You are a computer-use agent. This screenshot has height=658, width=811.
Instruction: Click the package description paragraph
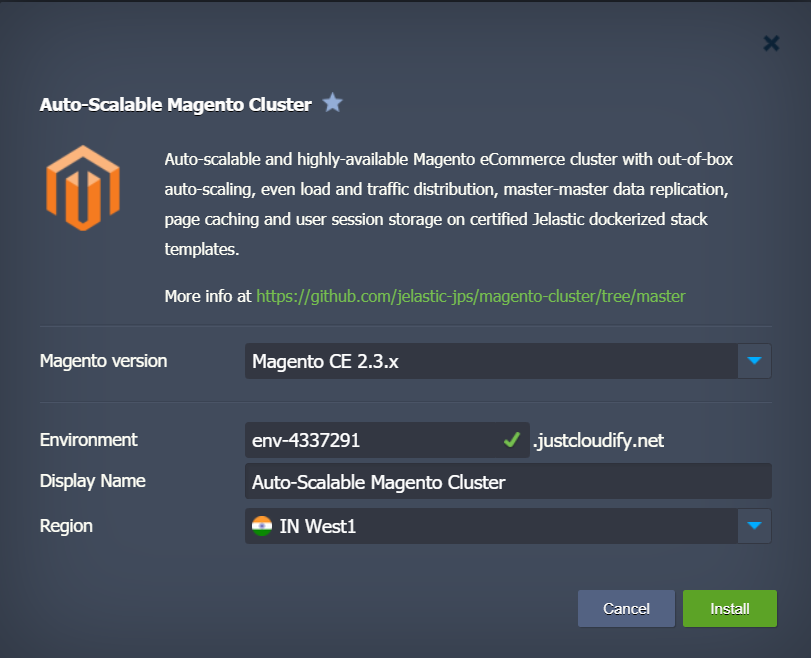coord(450,204)
